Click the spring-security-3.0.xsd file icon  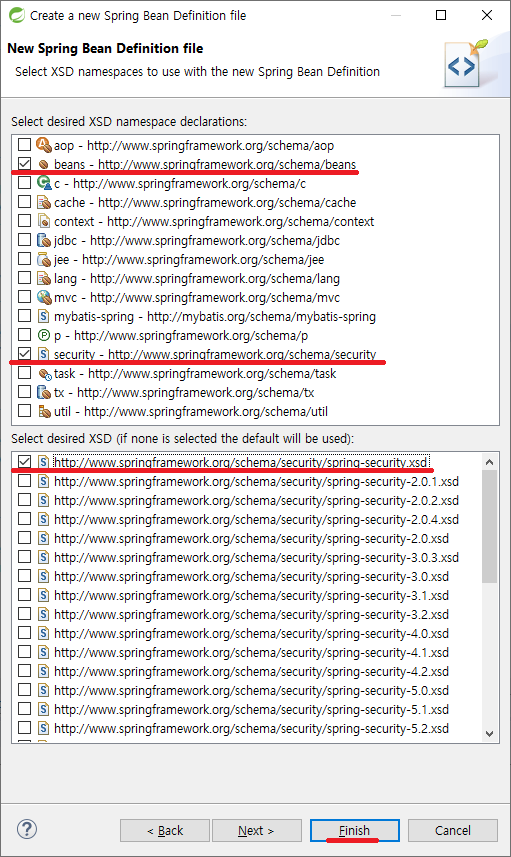point(44,577)
